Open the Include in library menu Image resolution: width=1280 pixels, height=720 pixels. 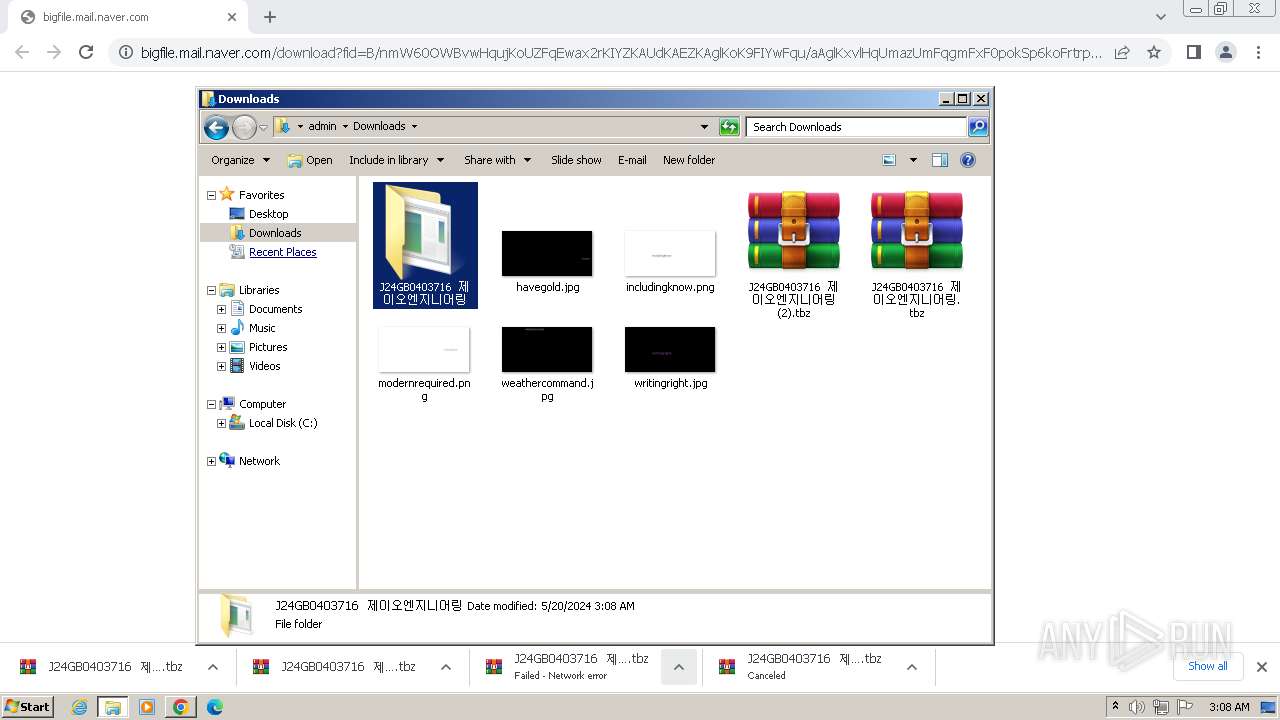coord(395,160)
